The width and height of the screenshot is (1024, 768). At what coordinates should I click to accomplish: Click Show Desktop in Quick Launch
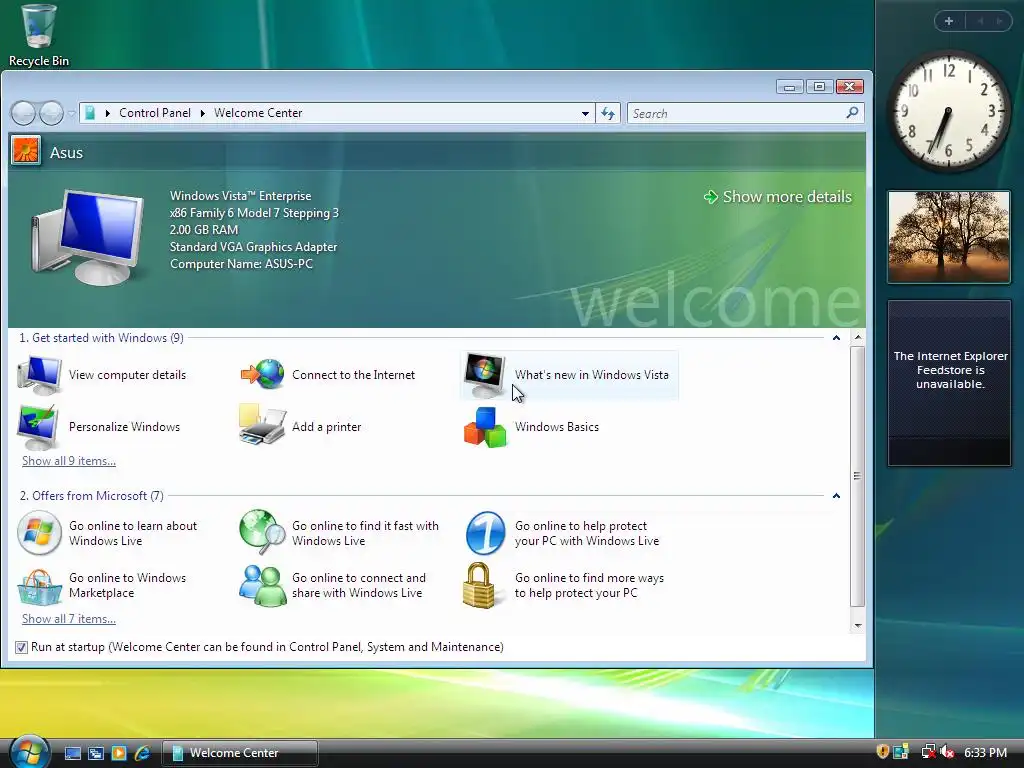(x=72, y=753)
